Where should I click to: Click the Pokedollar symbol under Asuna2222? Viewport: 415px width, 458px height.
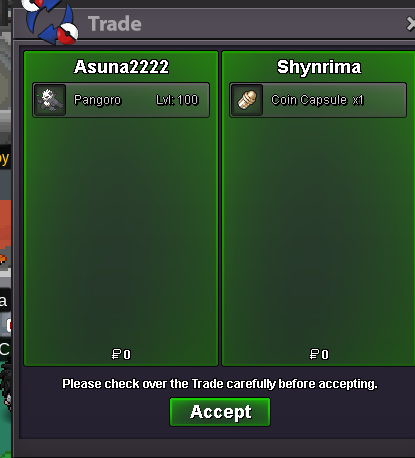click(x=116, y=354)
